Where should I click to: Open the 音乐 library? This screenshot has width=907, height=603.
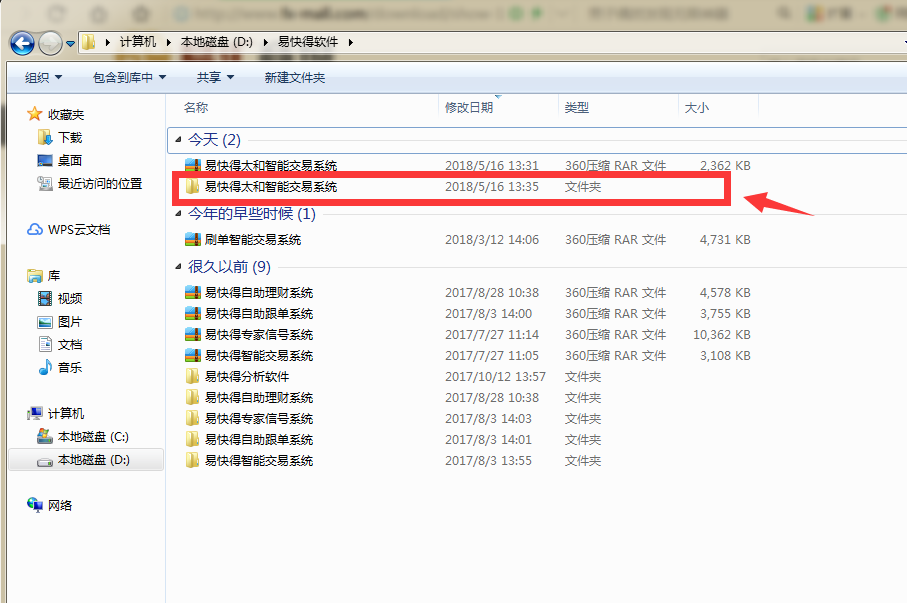tap(70, 367)
